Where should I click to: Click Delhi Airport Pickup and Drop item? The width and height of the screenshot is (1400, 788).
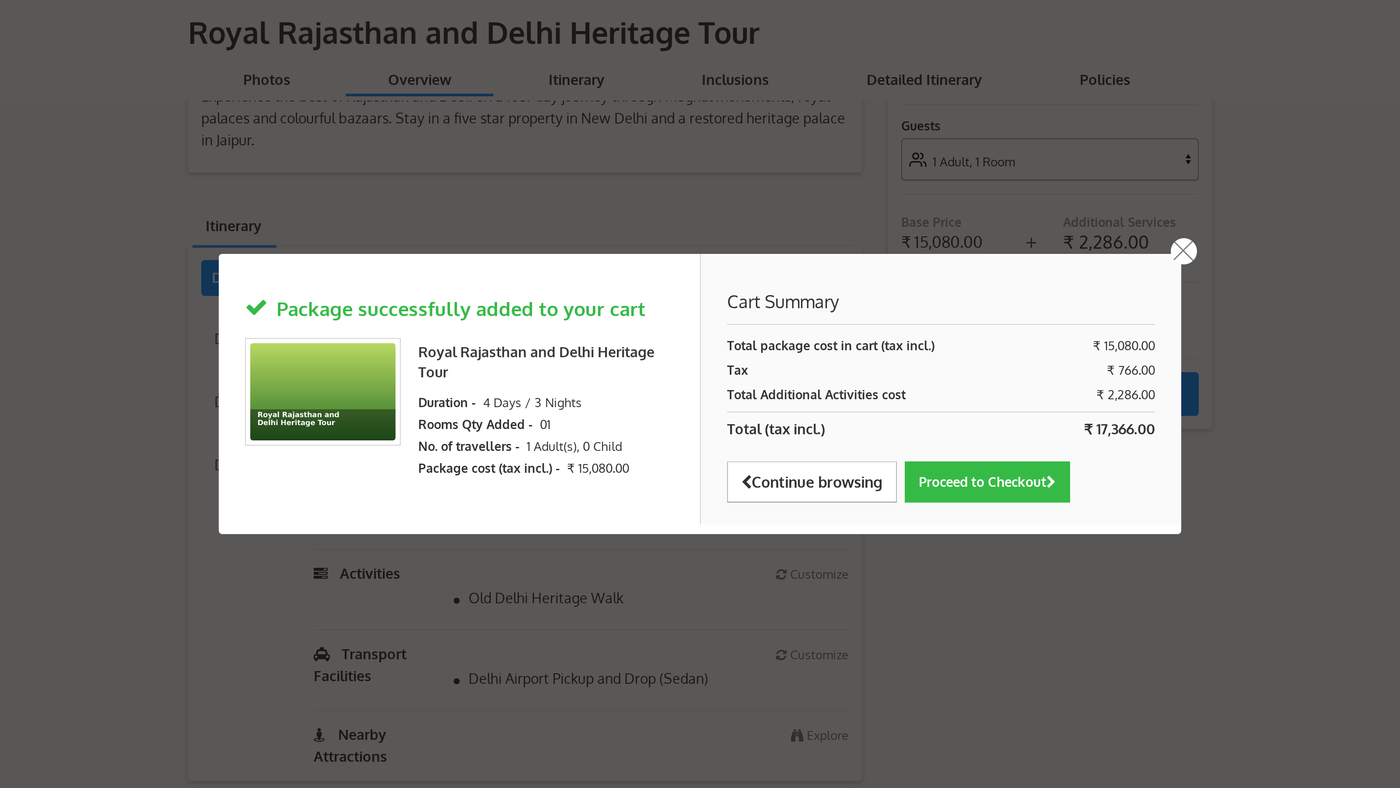click(x=588, y=679)
